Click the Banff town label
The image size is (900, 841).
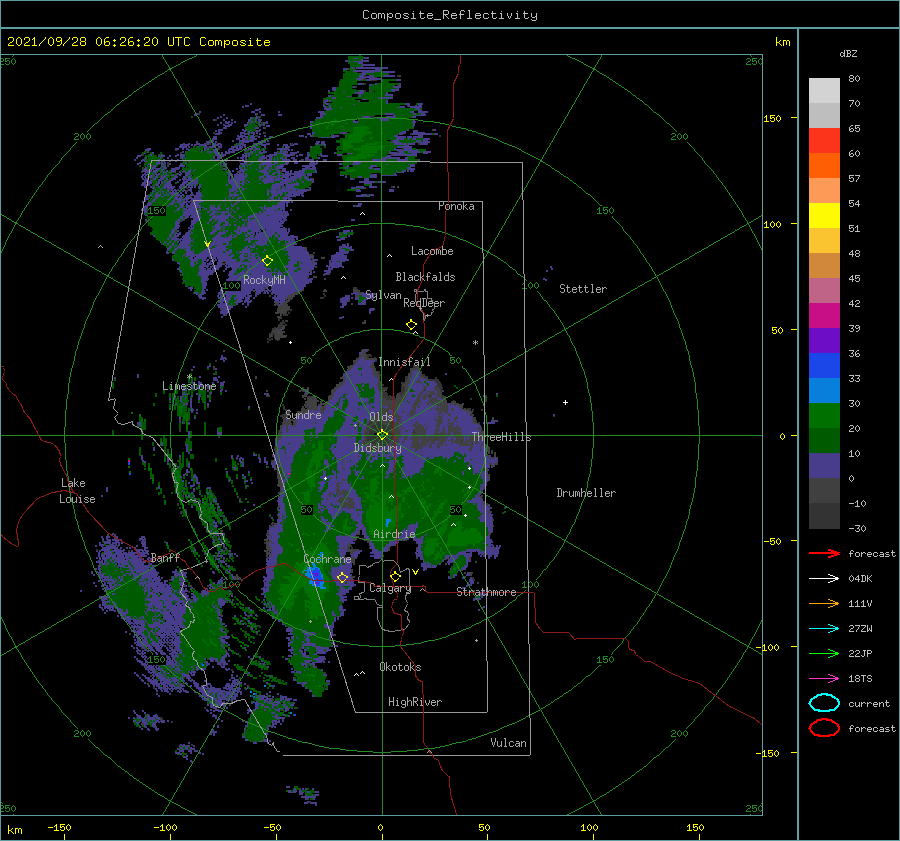[x=165, y=558]
